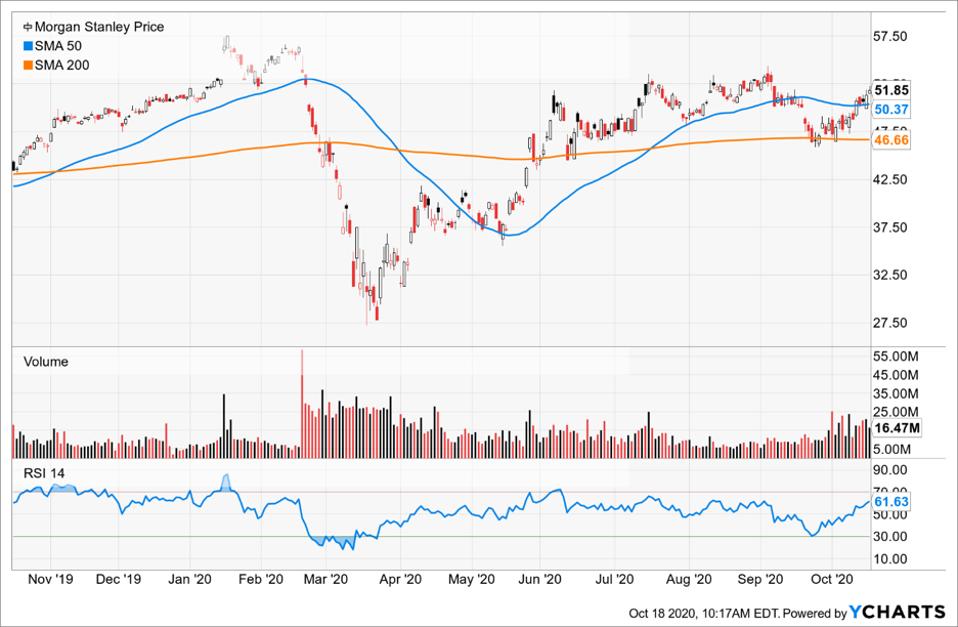Click the current price label 51.85
Viewport: 958px width, 627px height.
coord(891,90)
